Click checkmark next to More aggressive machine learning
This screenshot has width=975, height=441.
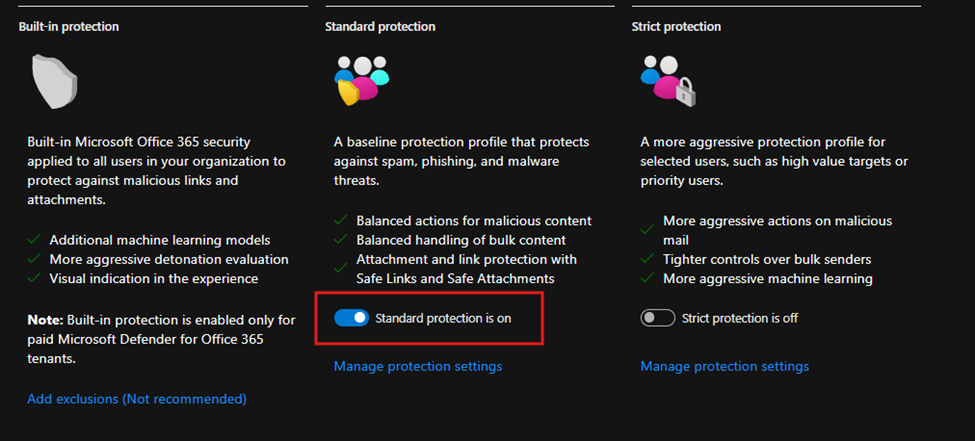coord(648,279)
